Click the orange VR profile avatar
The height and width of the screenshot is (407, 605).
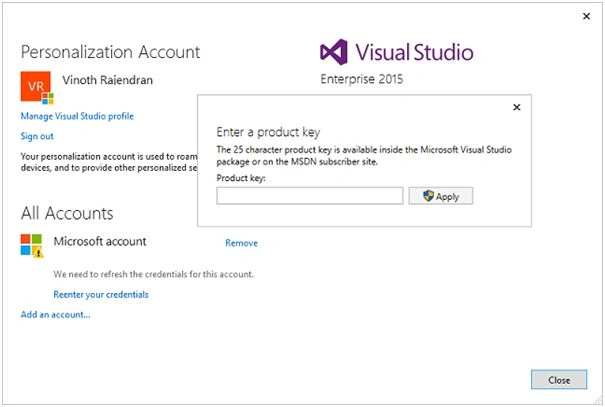coord(35,86)
